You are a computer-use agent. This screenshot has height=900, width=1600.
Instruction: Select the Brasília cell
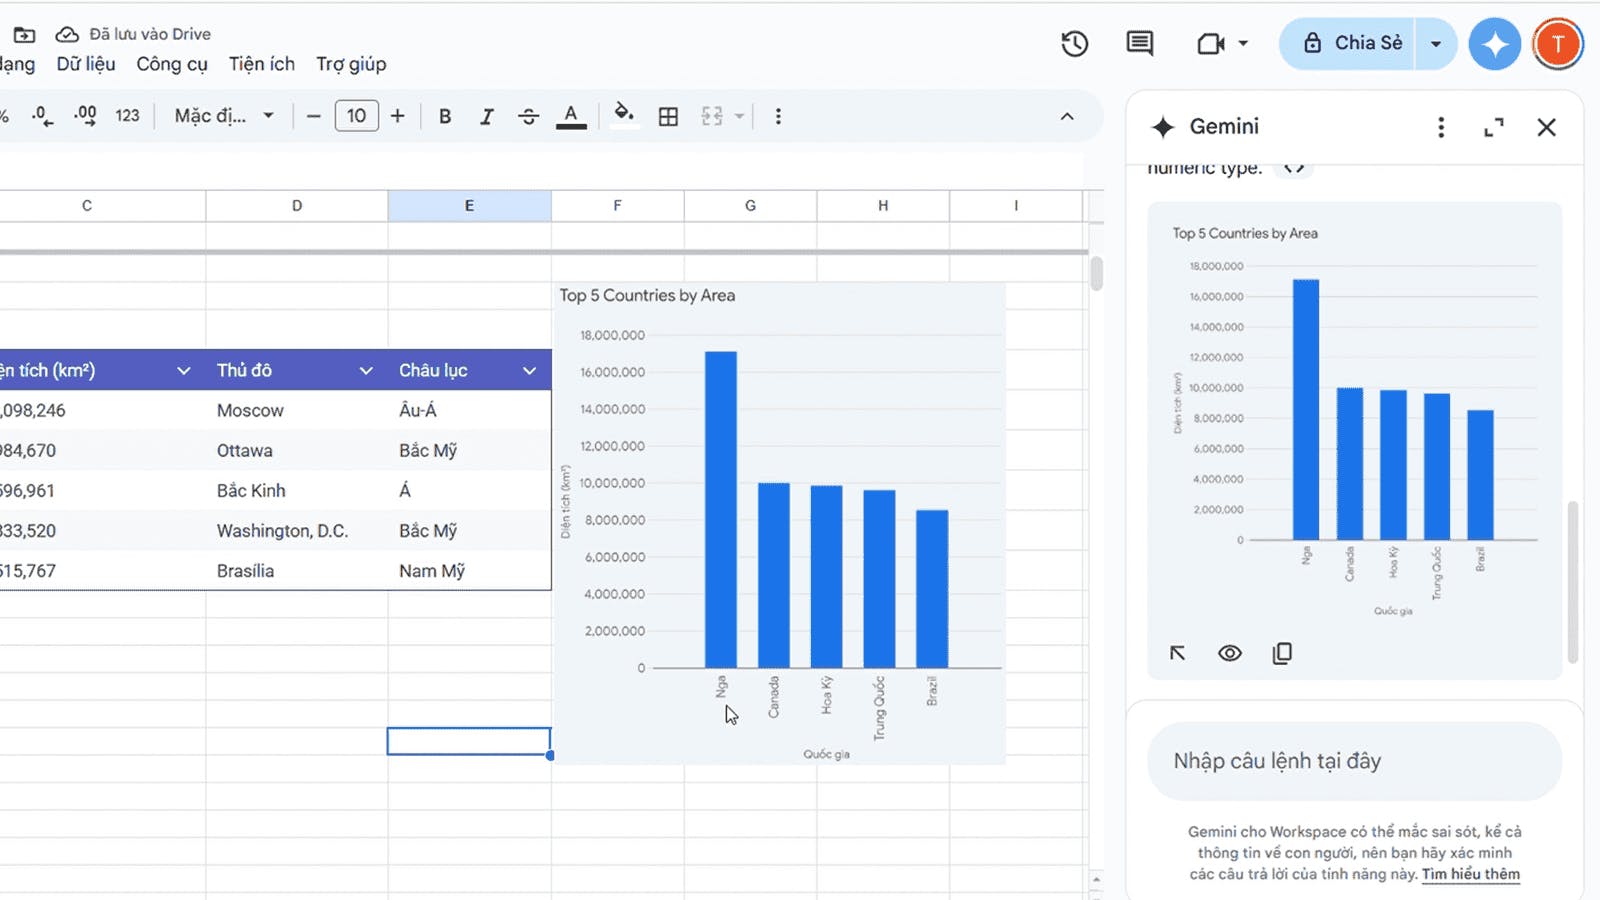(297, 570)
